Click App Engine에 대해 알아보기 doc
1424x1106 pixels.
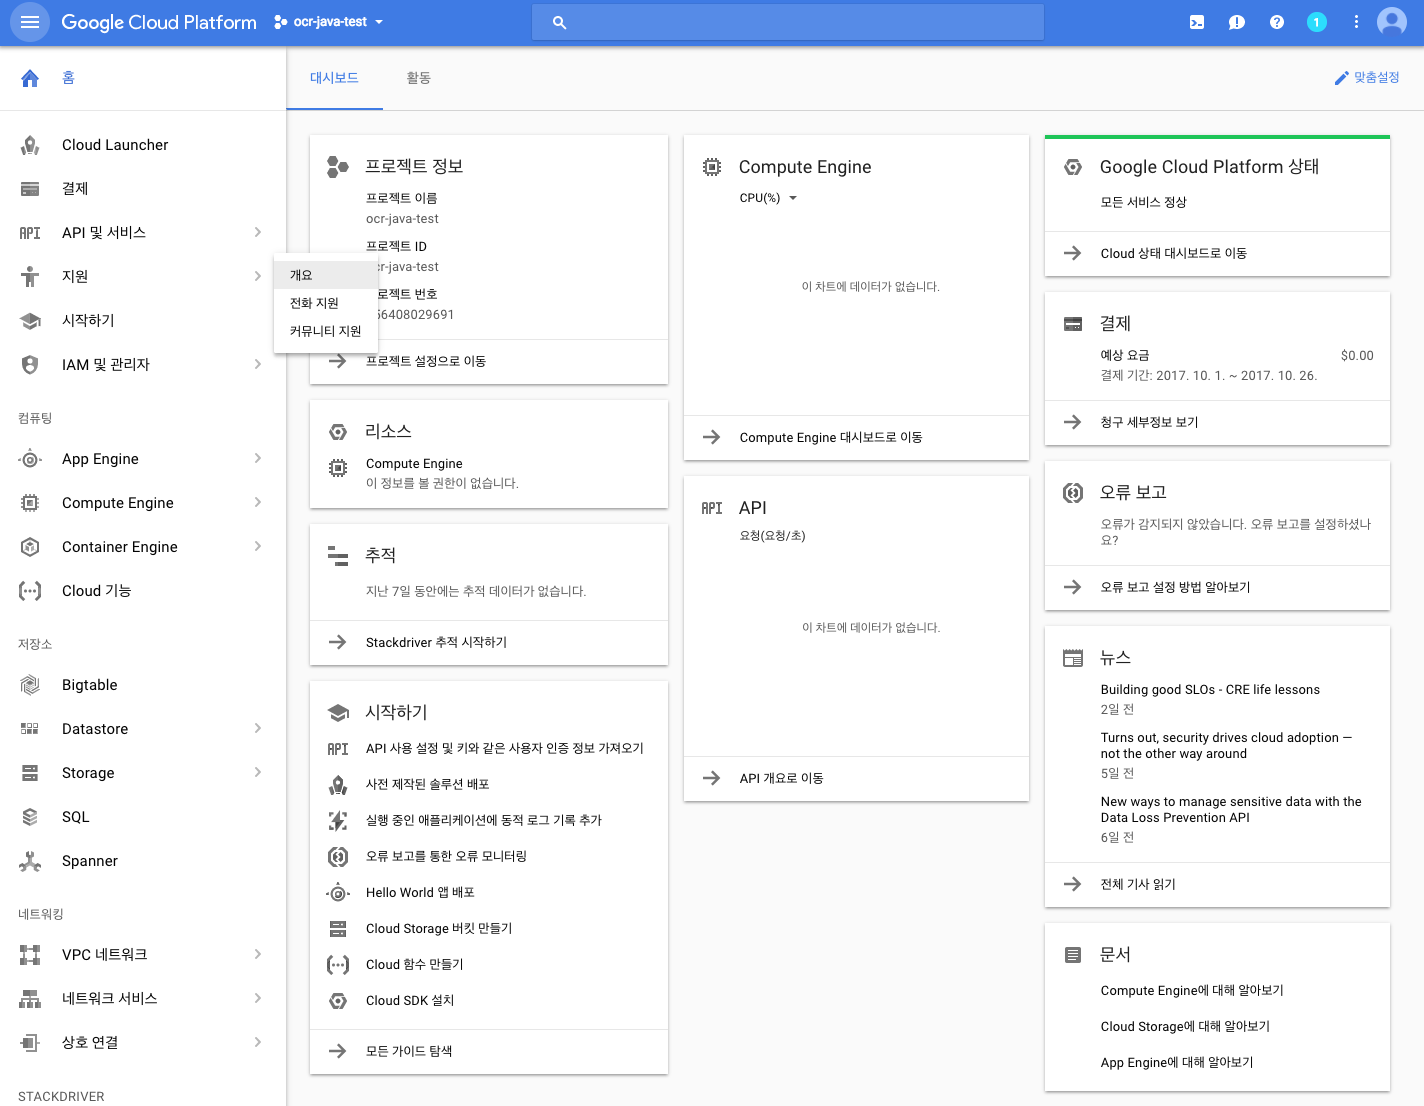[1177, 1063]
